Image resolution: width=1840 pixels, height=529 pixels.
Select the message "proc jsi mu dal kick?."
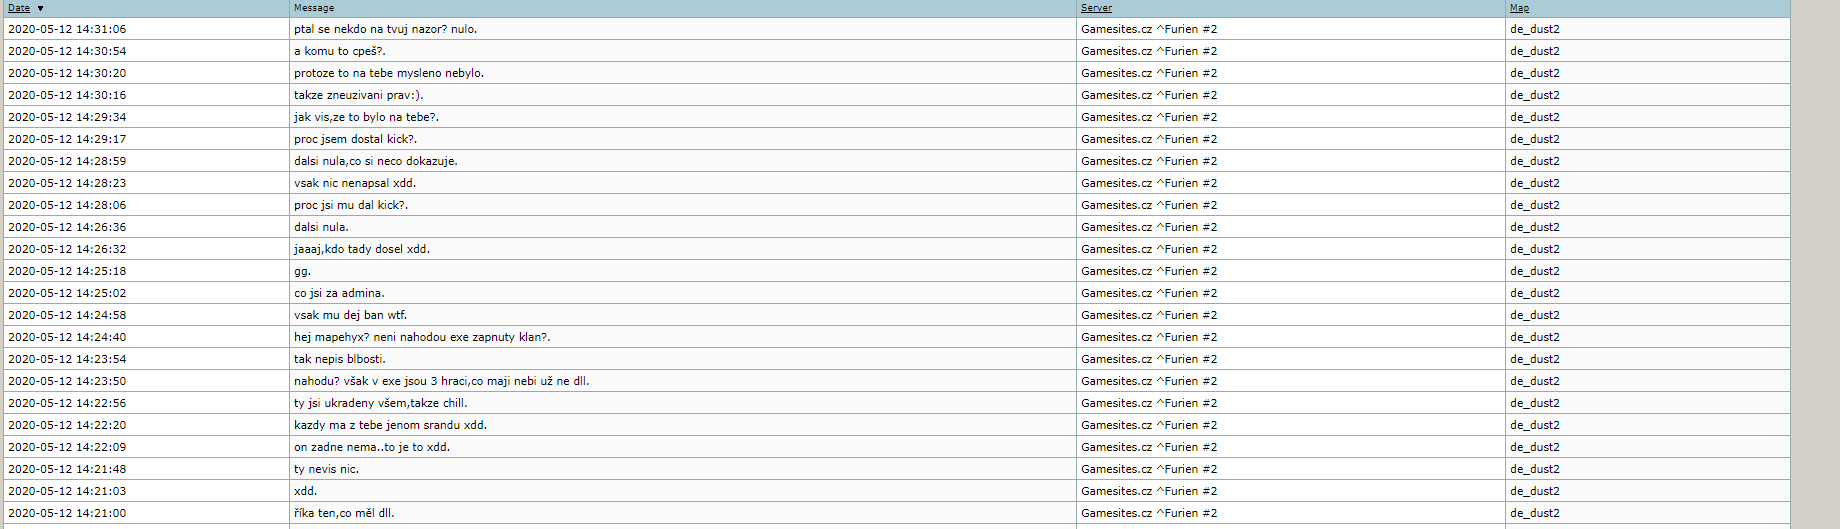(x=350, y=205)
